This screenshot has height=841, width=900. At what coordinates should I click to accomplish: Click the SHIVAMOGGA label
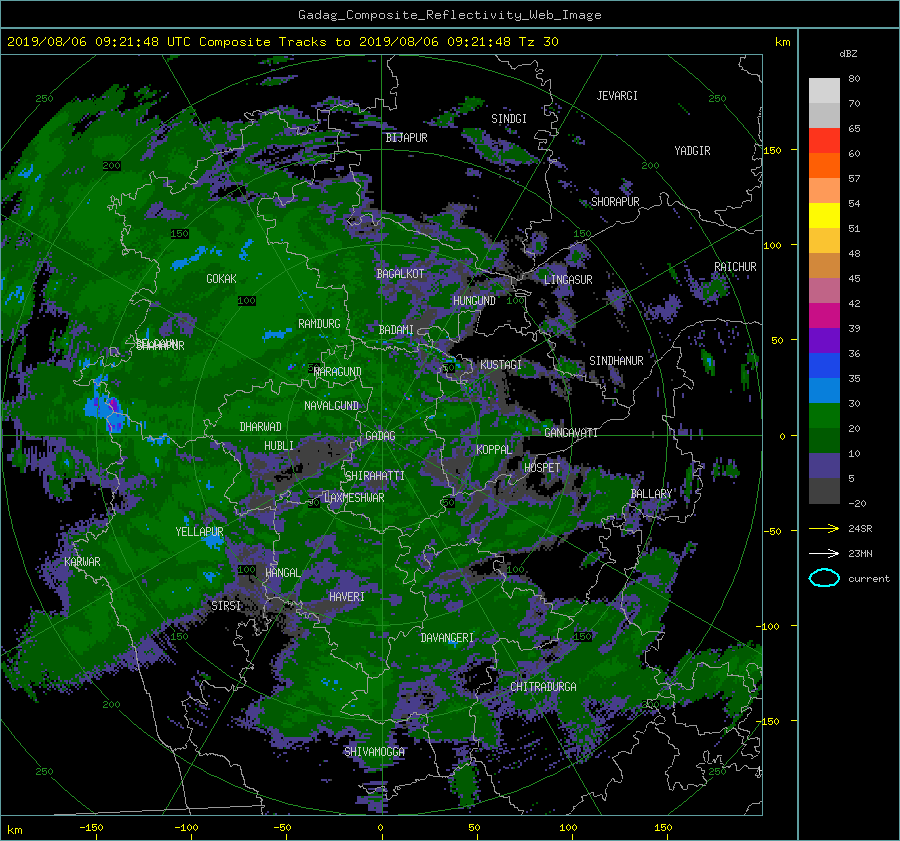point(374,752)
